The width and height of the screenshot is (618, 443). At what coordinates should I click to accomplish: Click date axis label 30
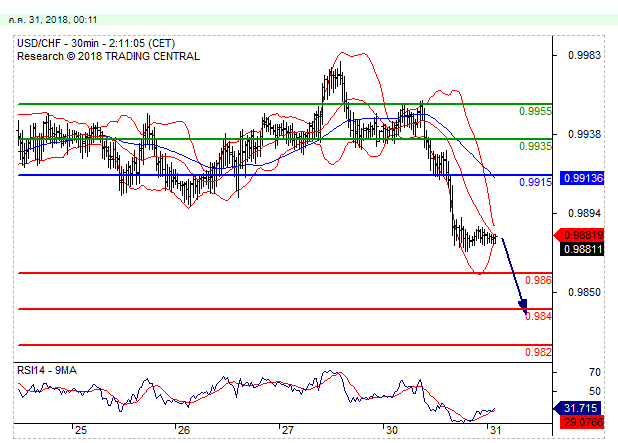tap(391, 430)
